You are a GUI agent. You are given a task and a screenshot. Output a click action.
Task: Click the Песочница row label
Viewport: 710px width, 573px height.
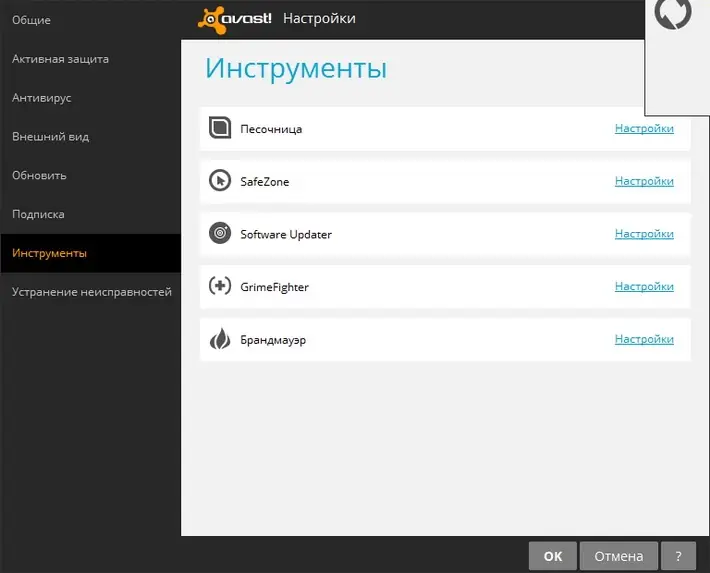[271, 129]
